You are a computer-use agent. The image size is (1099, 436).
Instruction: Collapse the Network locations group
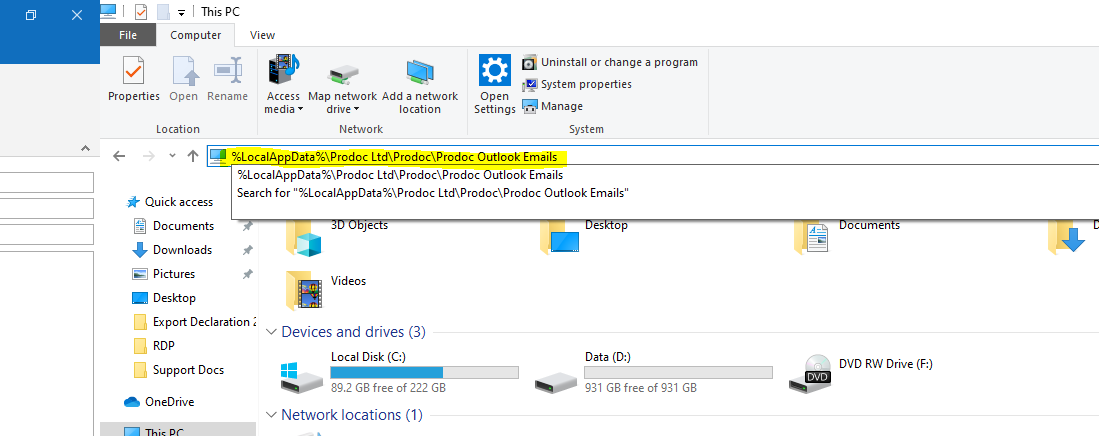tap(273, 415)
